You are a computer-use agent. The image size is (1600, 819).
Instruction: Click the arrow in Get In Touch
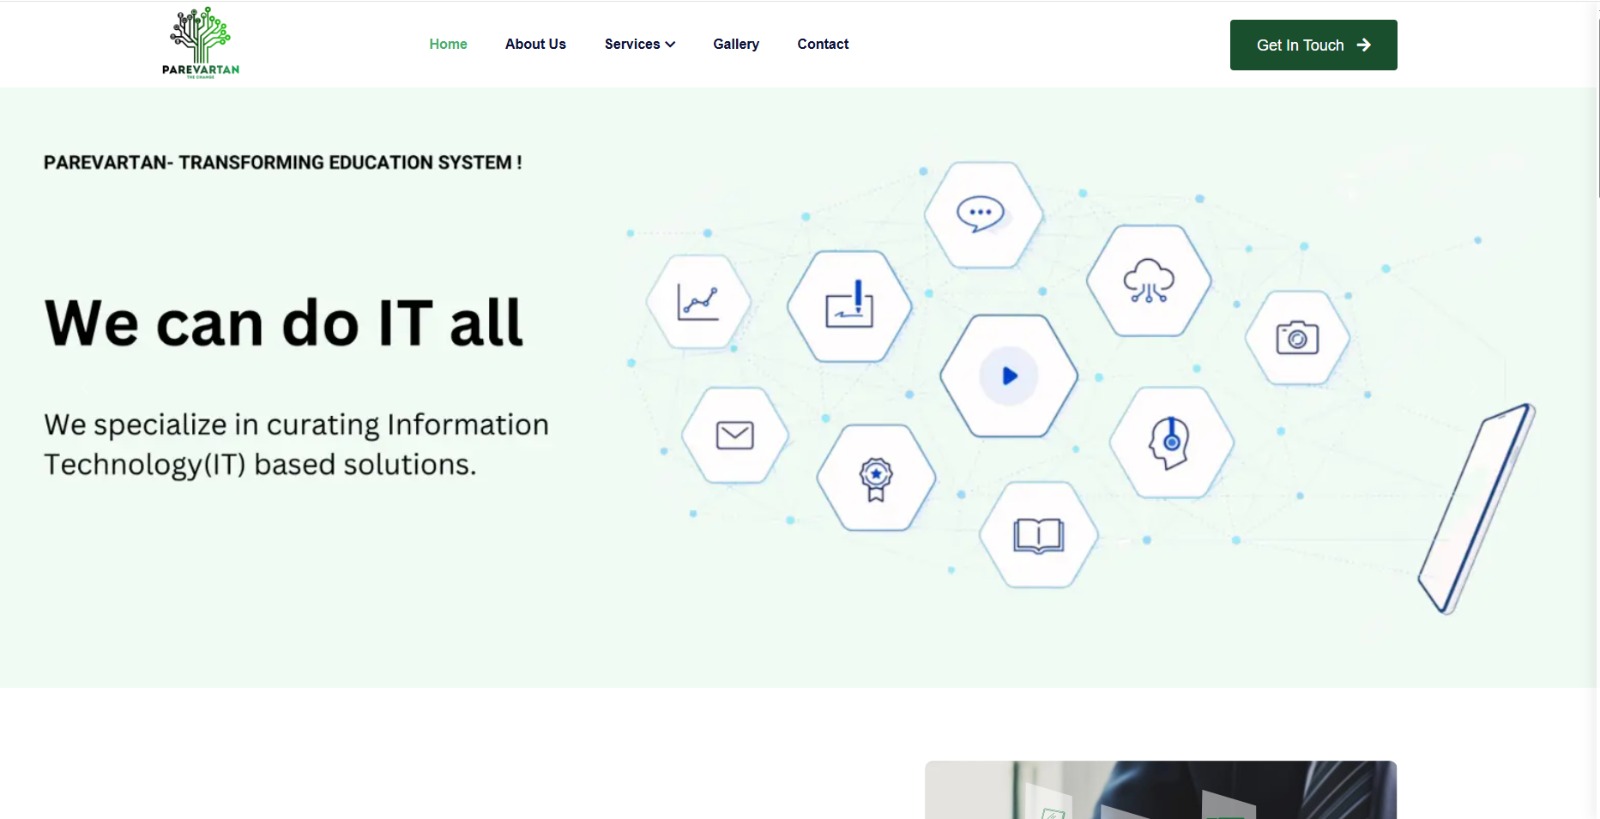tap(1364, 45)
